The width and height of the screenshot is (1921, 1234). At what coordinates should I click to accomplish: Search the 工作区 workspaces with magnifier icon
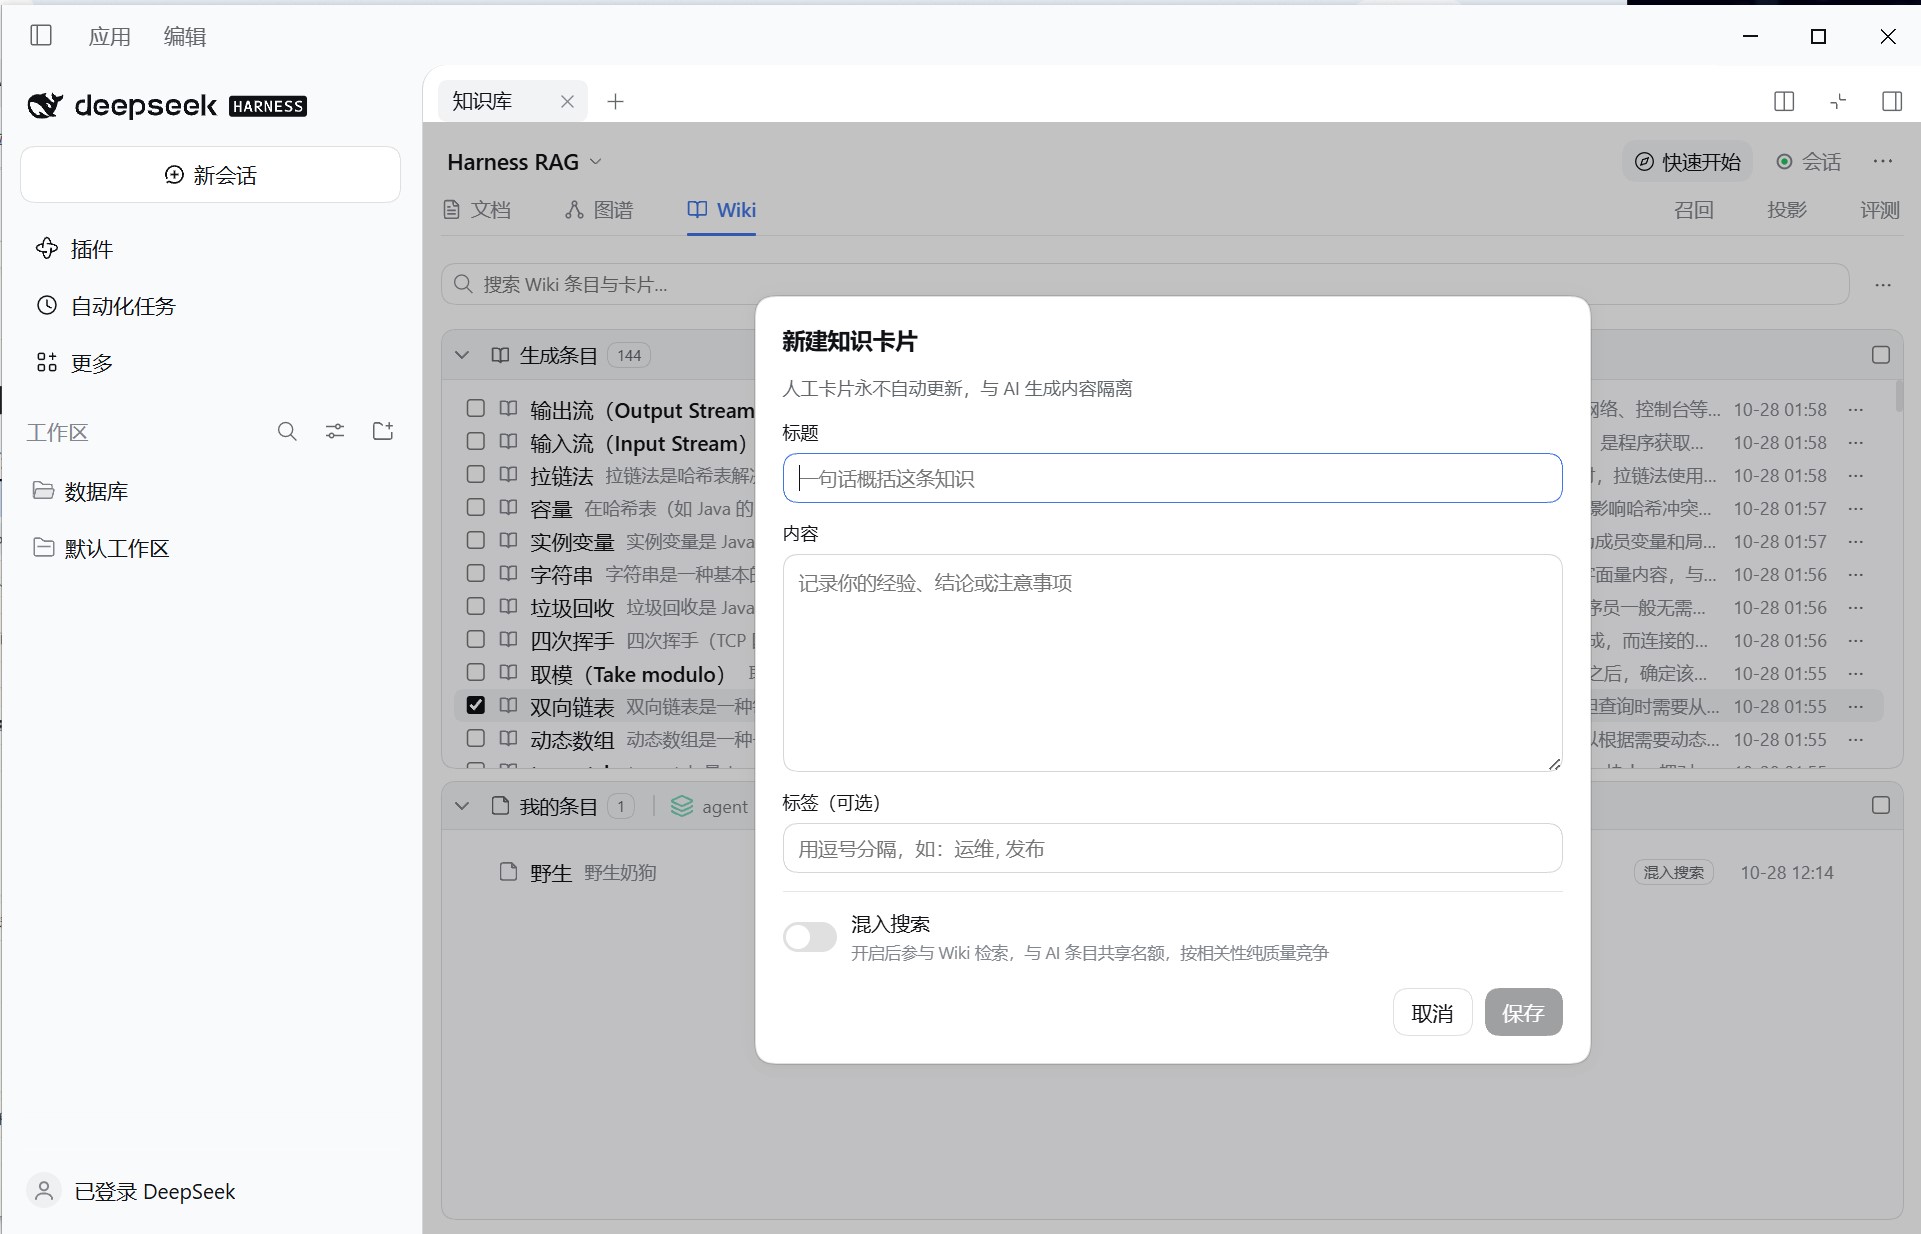pyautogui.click(x=287, y=432)
